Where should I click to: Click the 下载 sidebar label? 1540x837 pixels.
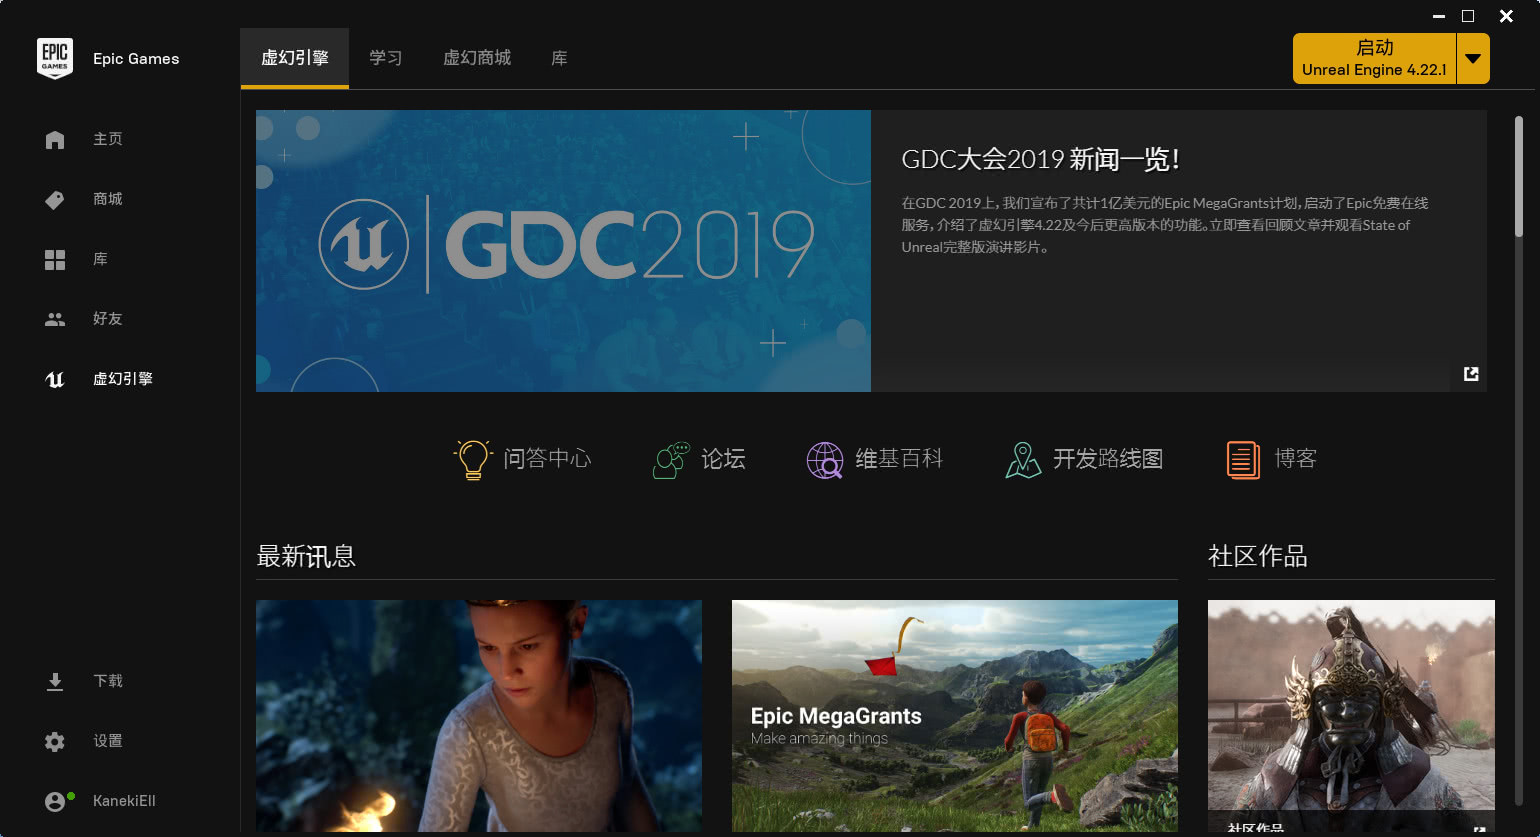point(108,681)
